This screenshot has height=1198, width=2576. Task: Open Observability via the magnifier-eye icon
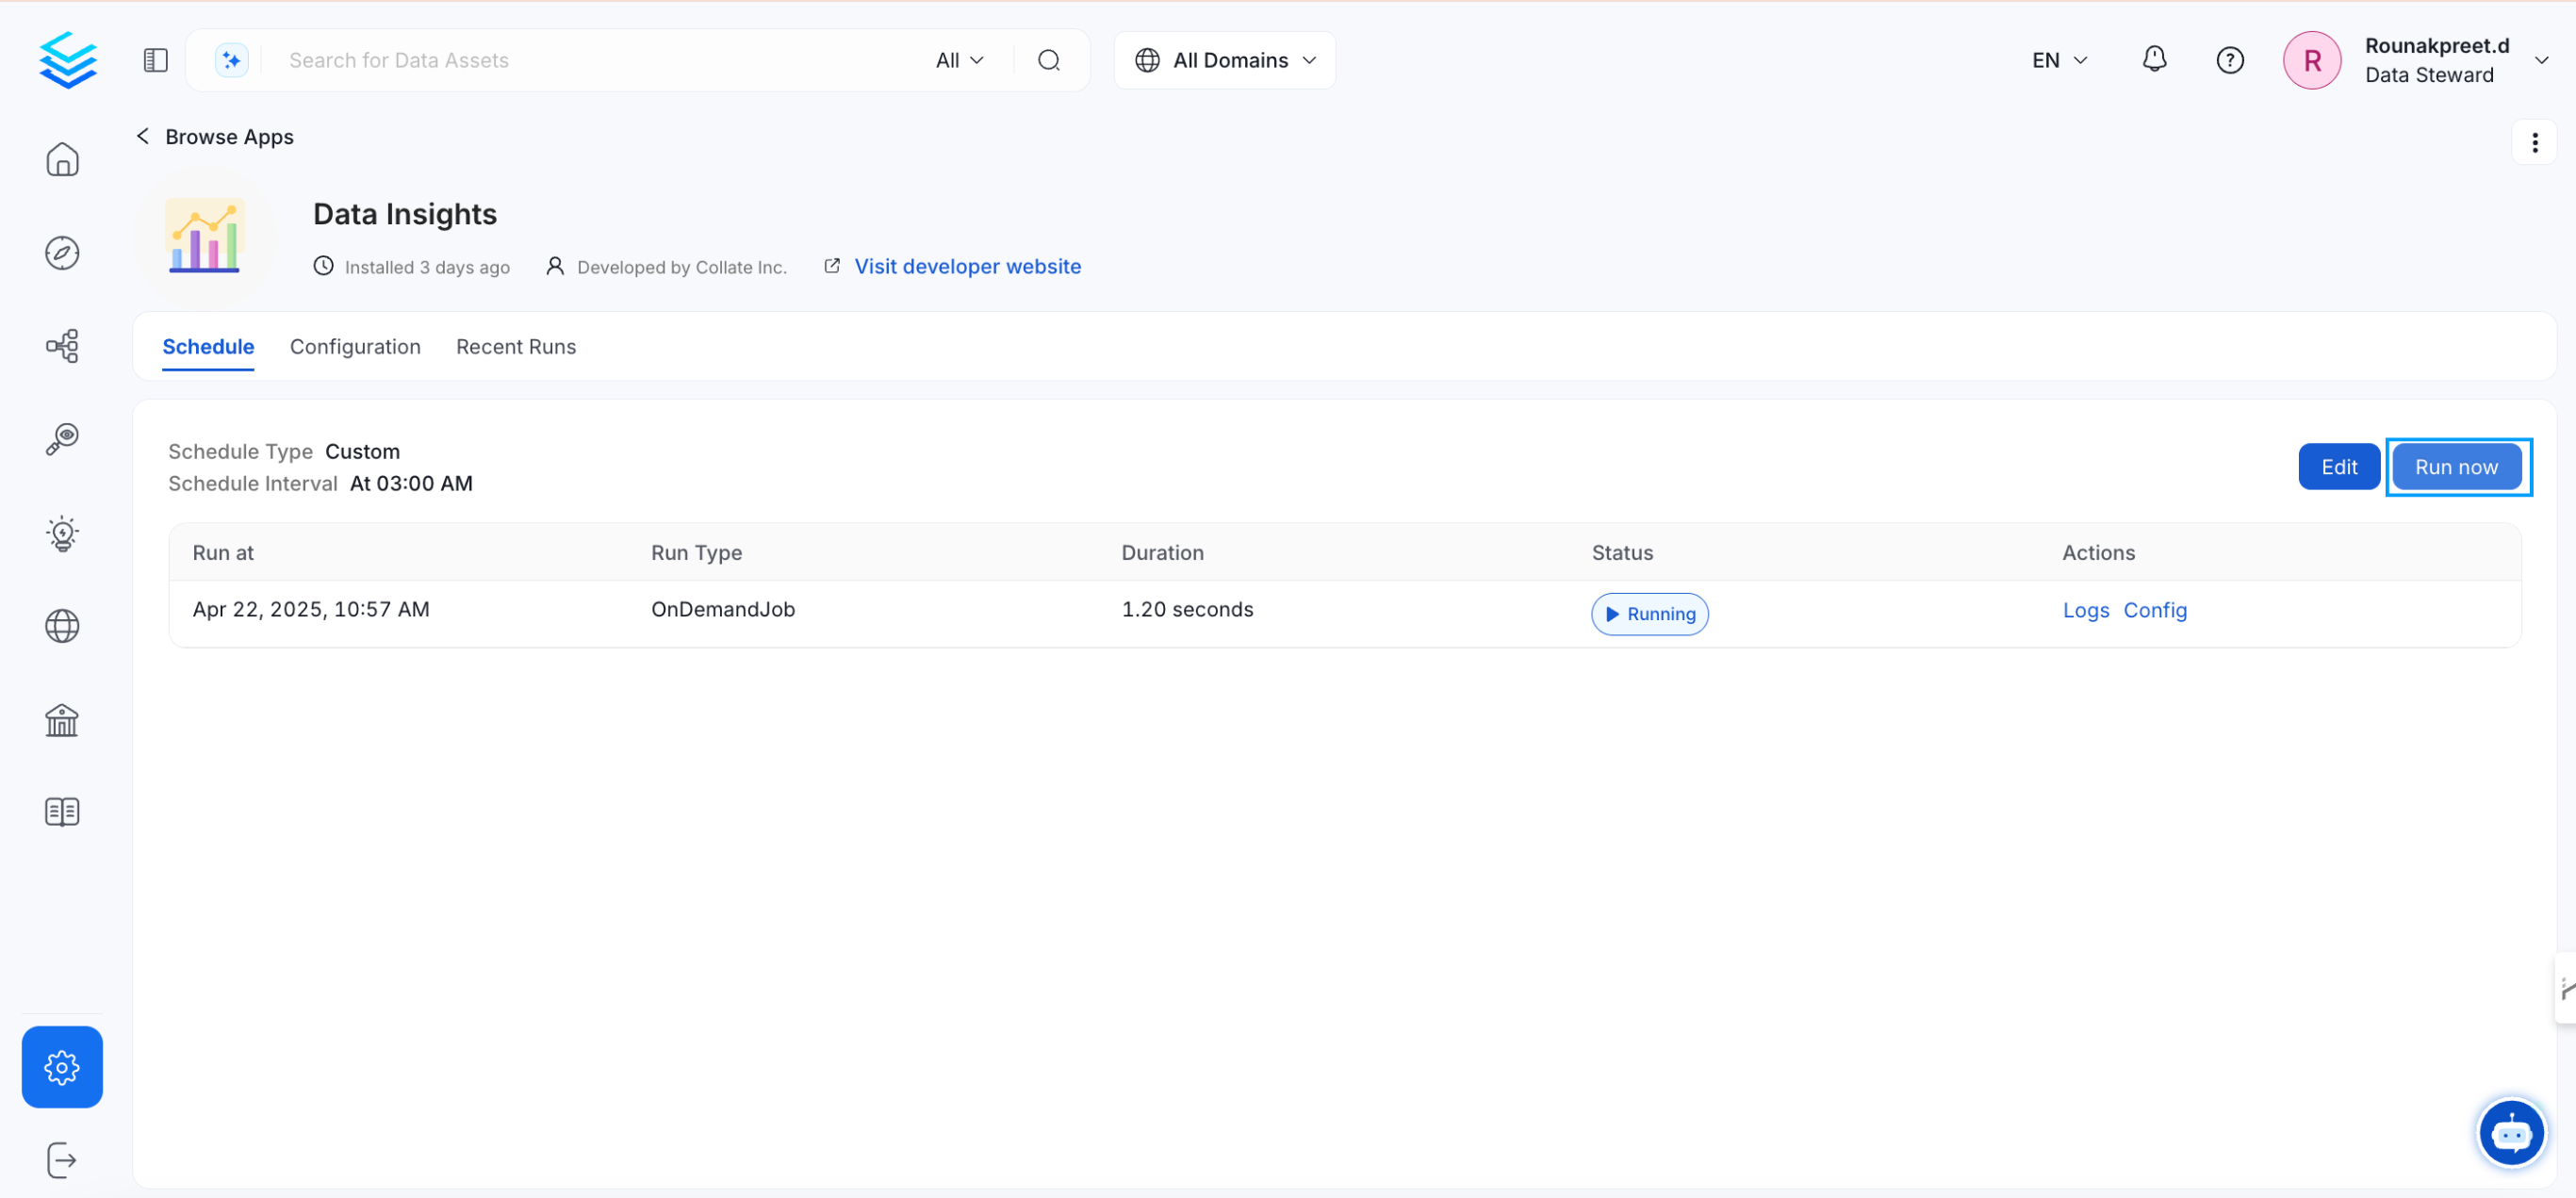[62, 439]
